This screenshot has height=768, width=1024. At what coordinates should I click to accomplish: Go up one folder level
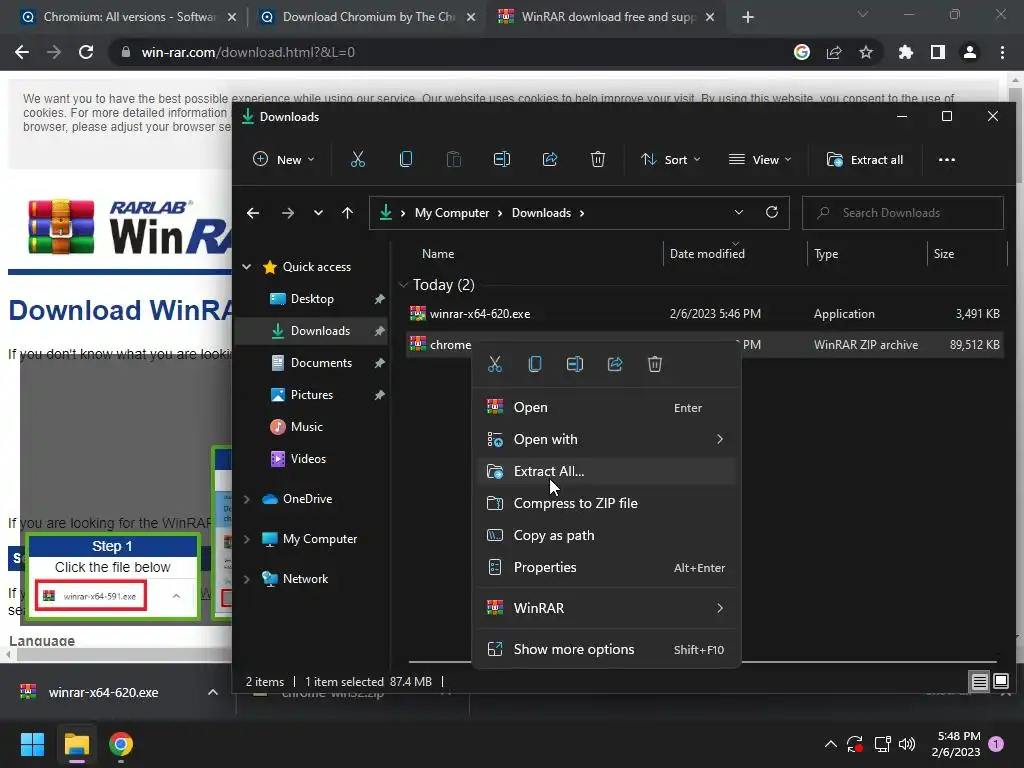click(x=347, y=213)
